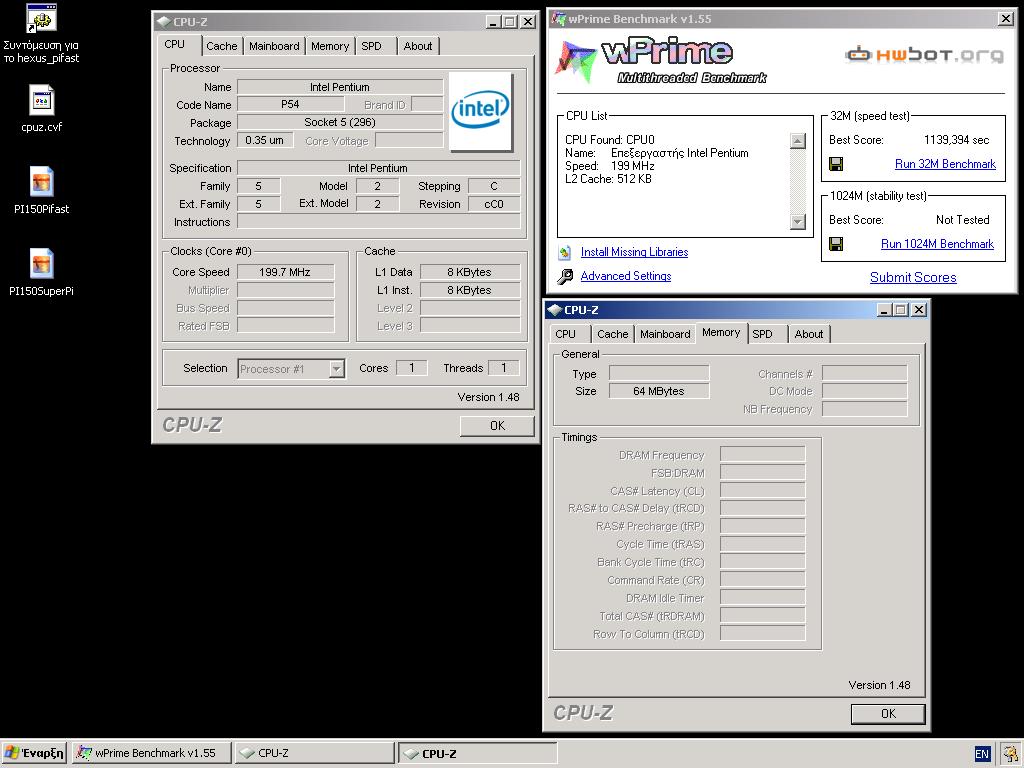The width and height of the screenshot is (1024, 768).
Task: Close the back CPU-Z CPU window
Action: (528, 22)
